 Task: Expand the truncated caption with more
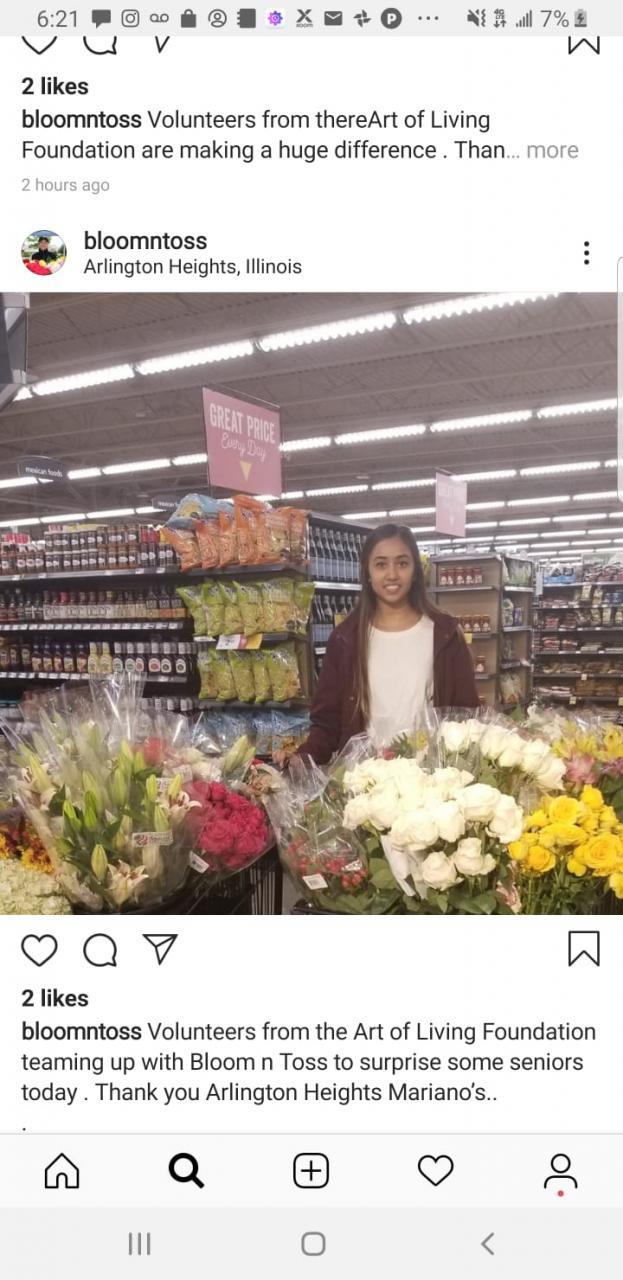pos(552,150)
